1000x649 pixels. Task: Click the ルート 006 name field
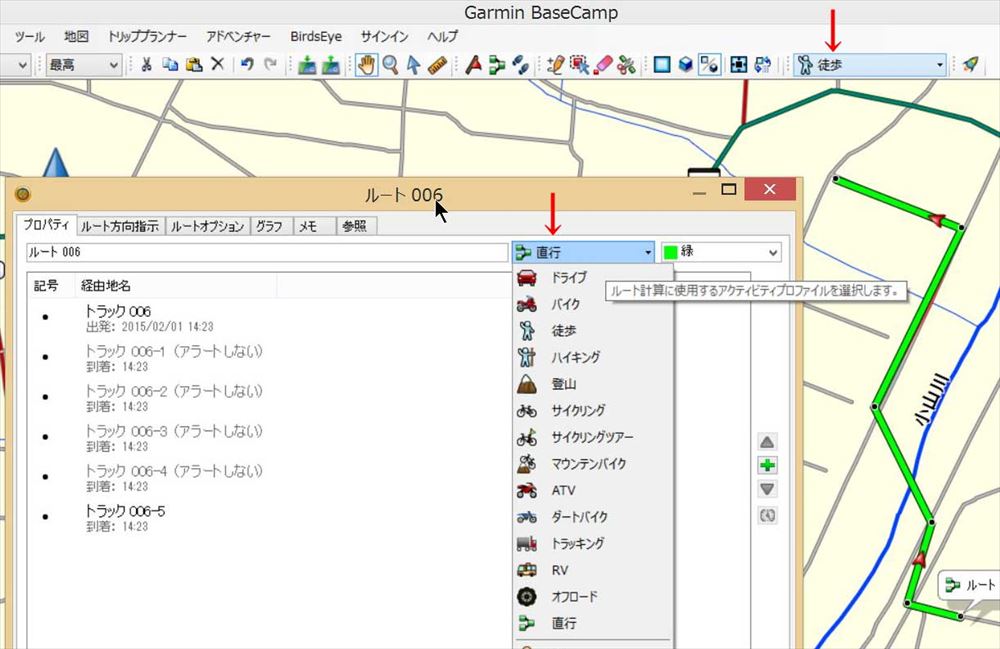267,252
